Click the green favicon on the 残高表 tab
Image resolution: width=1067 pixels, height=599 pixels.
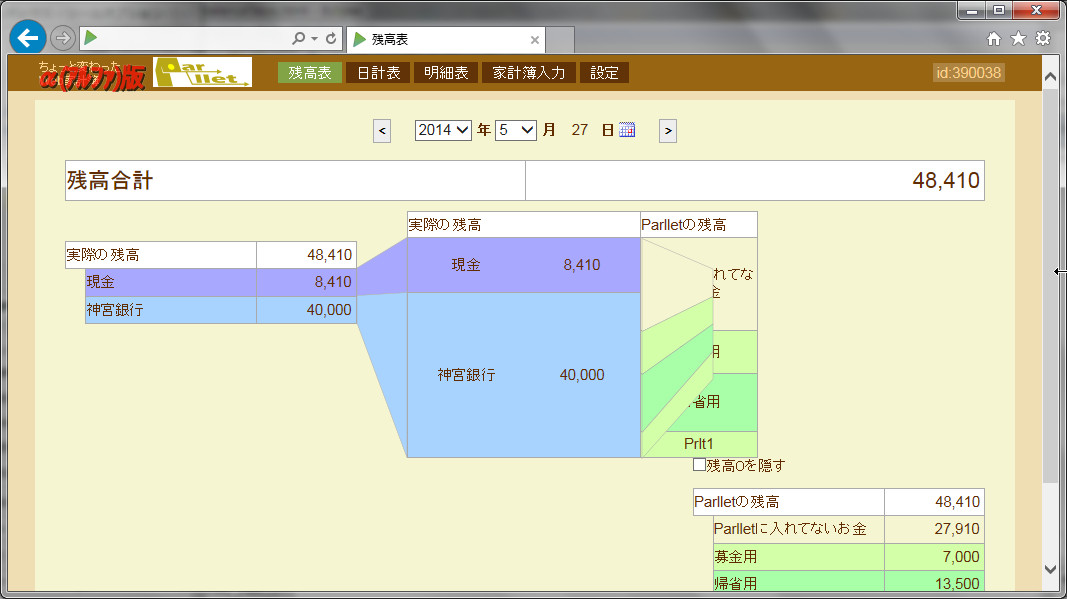(360, 40)
